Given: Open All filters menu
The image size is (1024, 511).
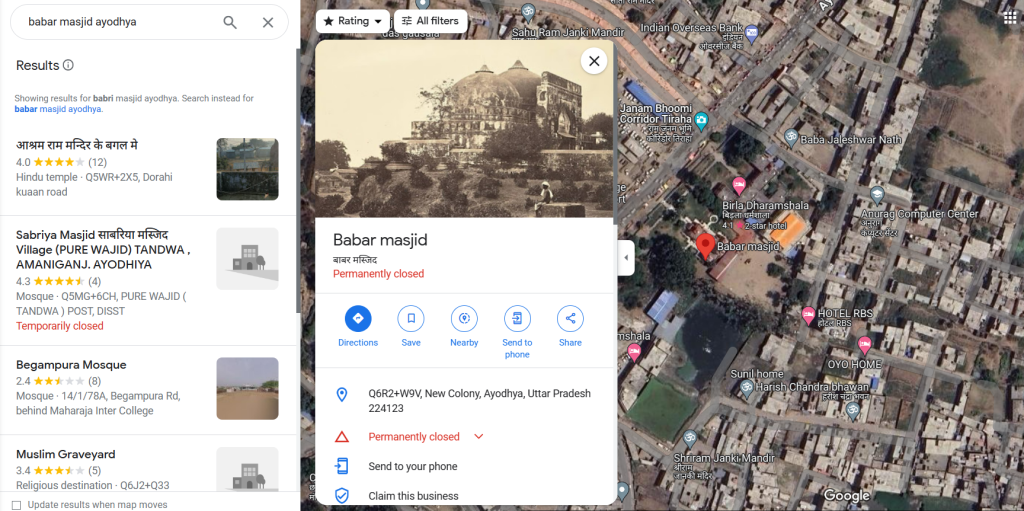Looking at the screenshot, I should tap(430, 21).
